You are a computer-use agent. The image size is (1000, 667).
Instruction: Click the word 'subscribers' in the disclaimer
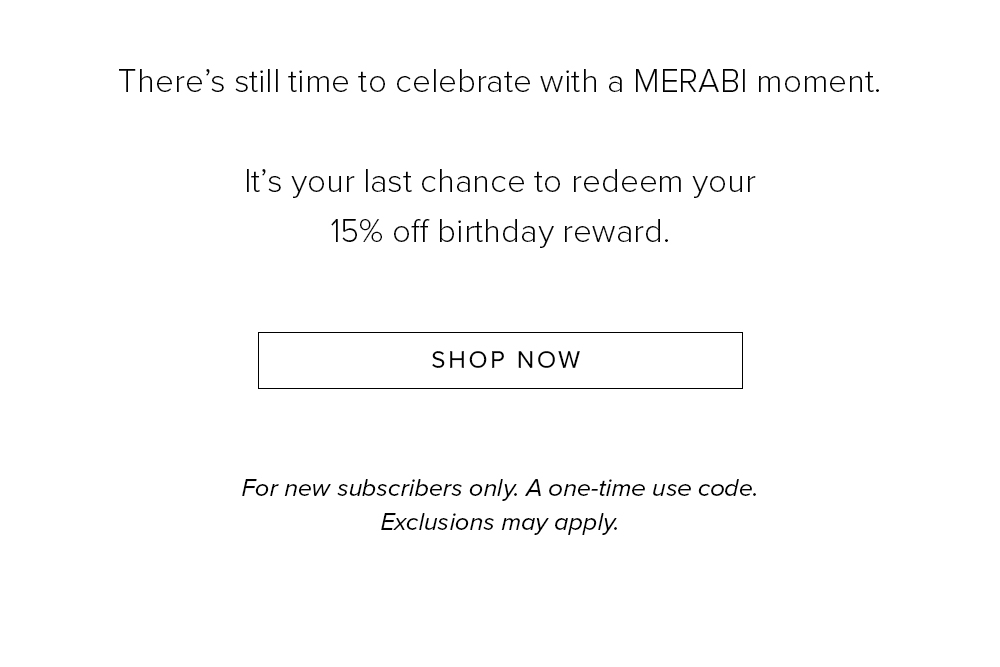click(399, 488)
